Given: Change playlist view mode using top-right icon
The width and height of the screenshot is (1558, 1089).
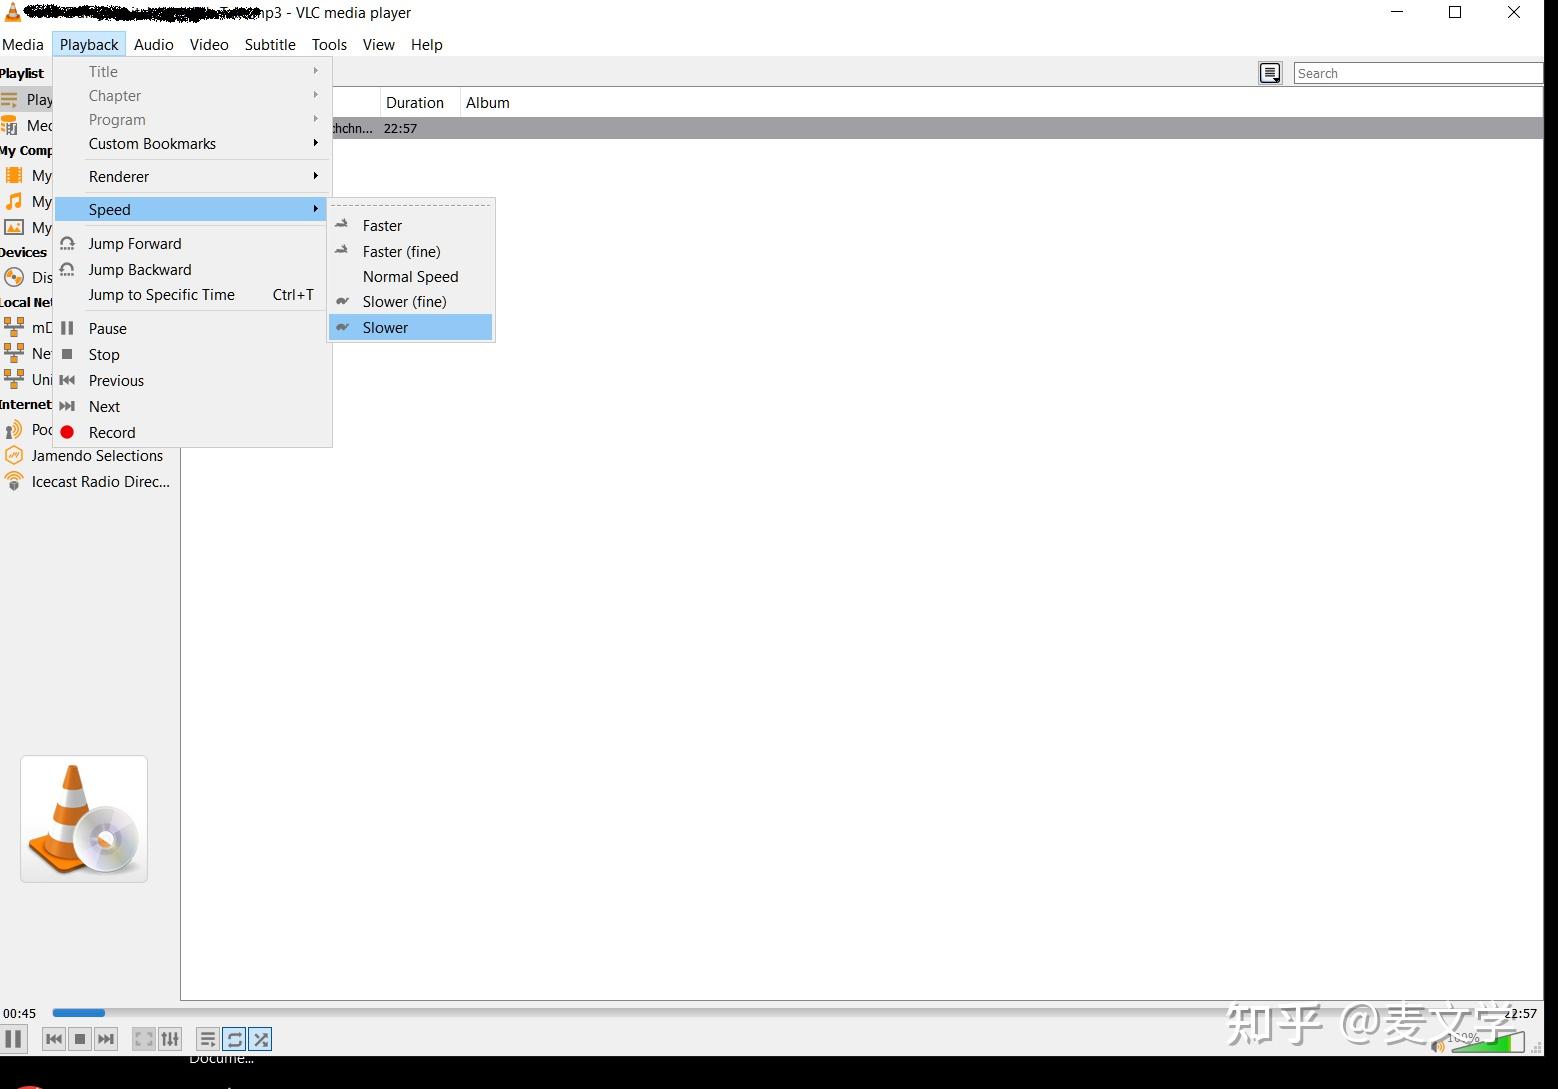Looking at the screenshot, I should (x=1269, y=72).
